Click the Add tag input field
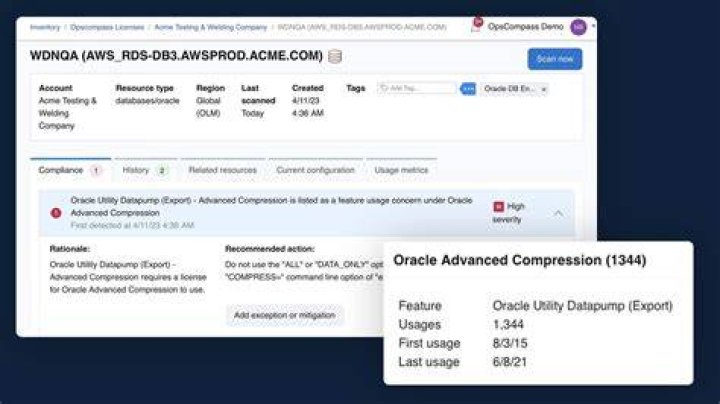This screenshot has width=720, height=404. point(416,88)
